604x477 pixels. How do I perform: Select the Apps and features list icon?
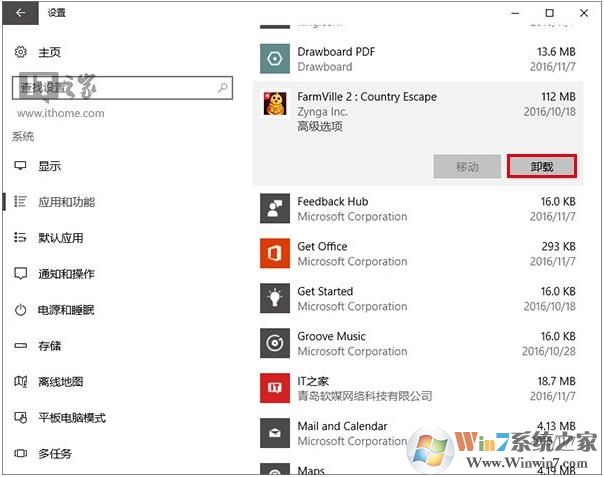20,201
